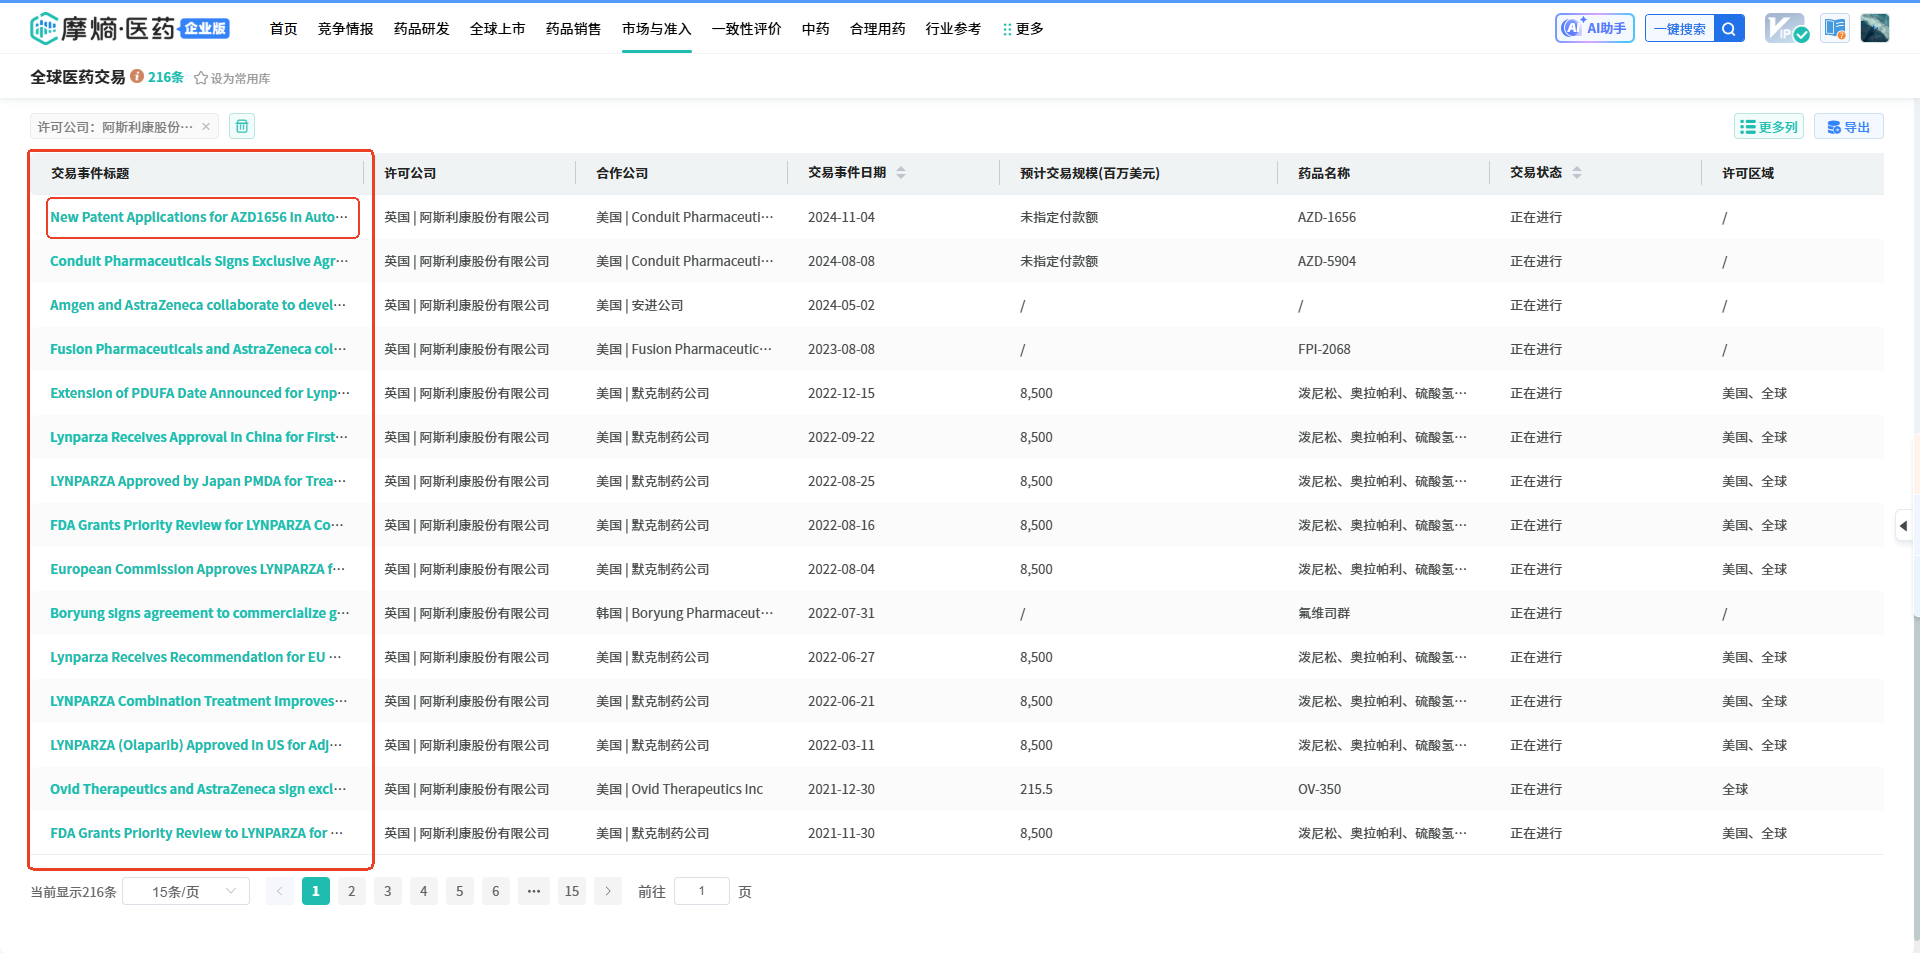Click the info icon next to 全球医药交易
The width and height of the screenshot is (1920, 953).
[x=137, y=76]
